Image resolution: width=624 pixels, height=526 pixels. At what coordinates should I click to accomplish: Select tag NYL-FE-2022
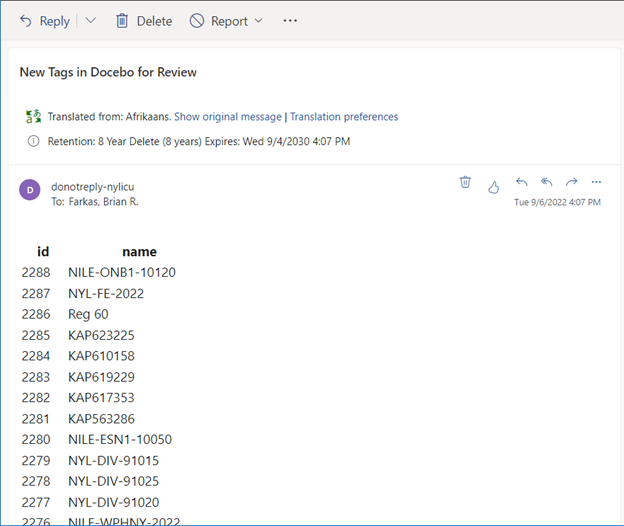point(106,294)
